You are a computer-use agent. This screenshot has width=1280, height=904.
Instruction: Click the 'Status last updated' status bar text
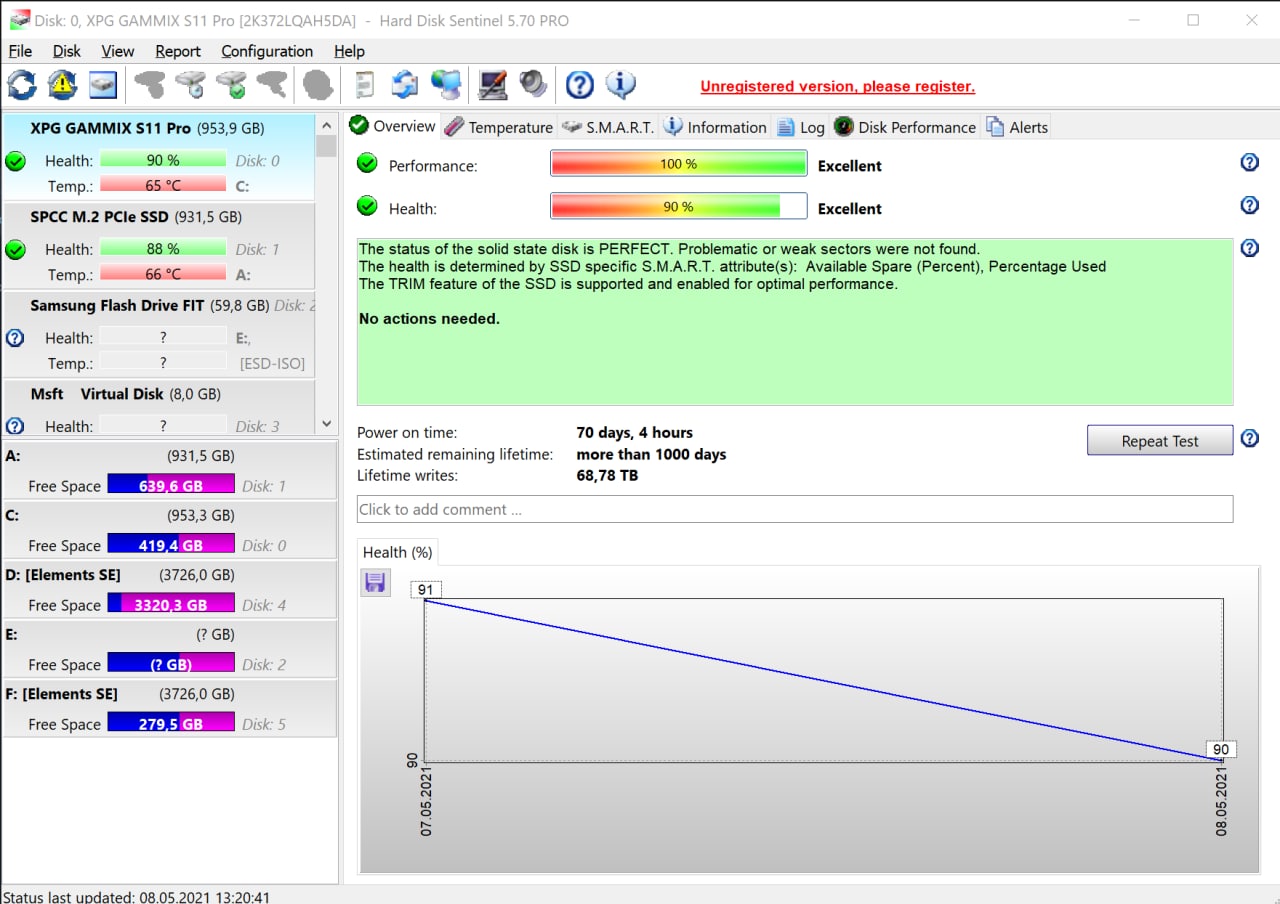pyautogui.click(x=137, y=897)
